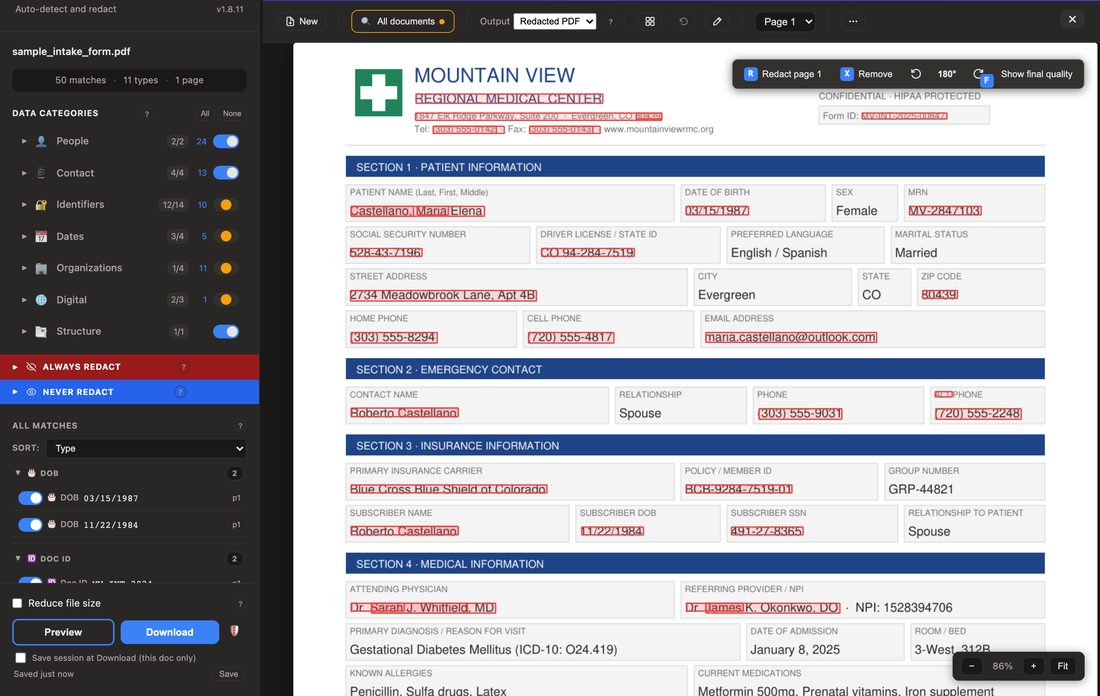The image size is (1100, 696).
Task: Open the Sort by Type dropdown
Action: pyautogui.click(x=147, y=448)
